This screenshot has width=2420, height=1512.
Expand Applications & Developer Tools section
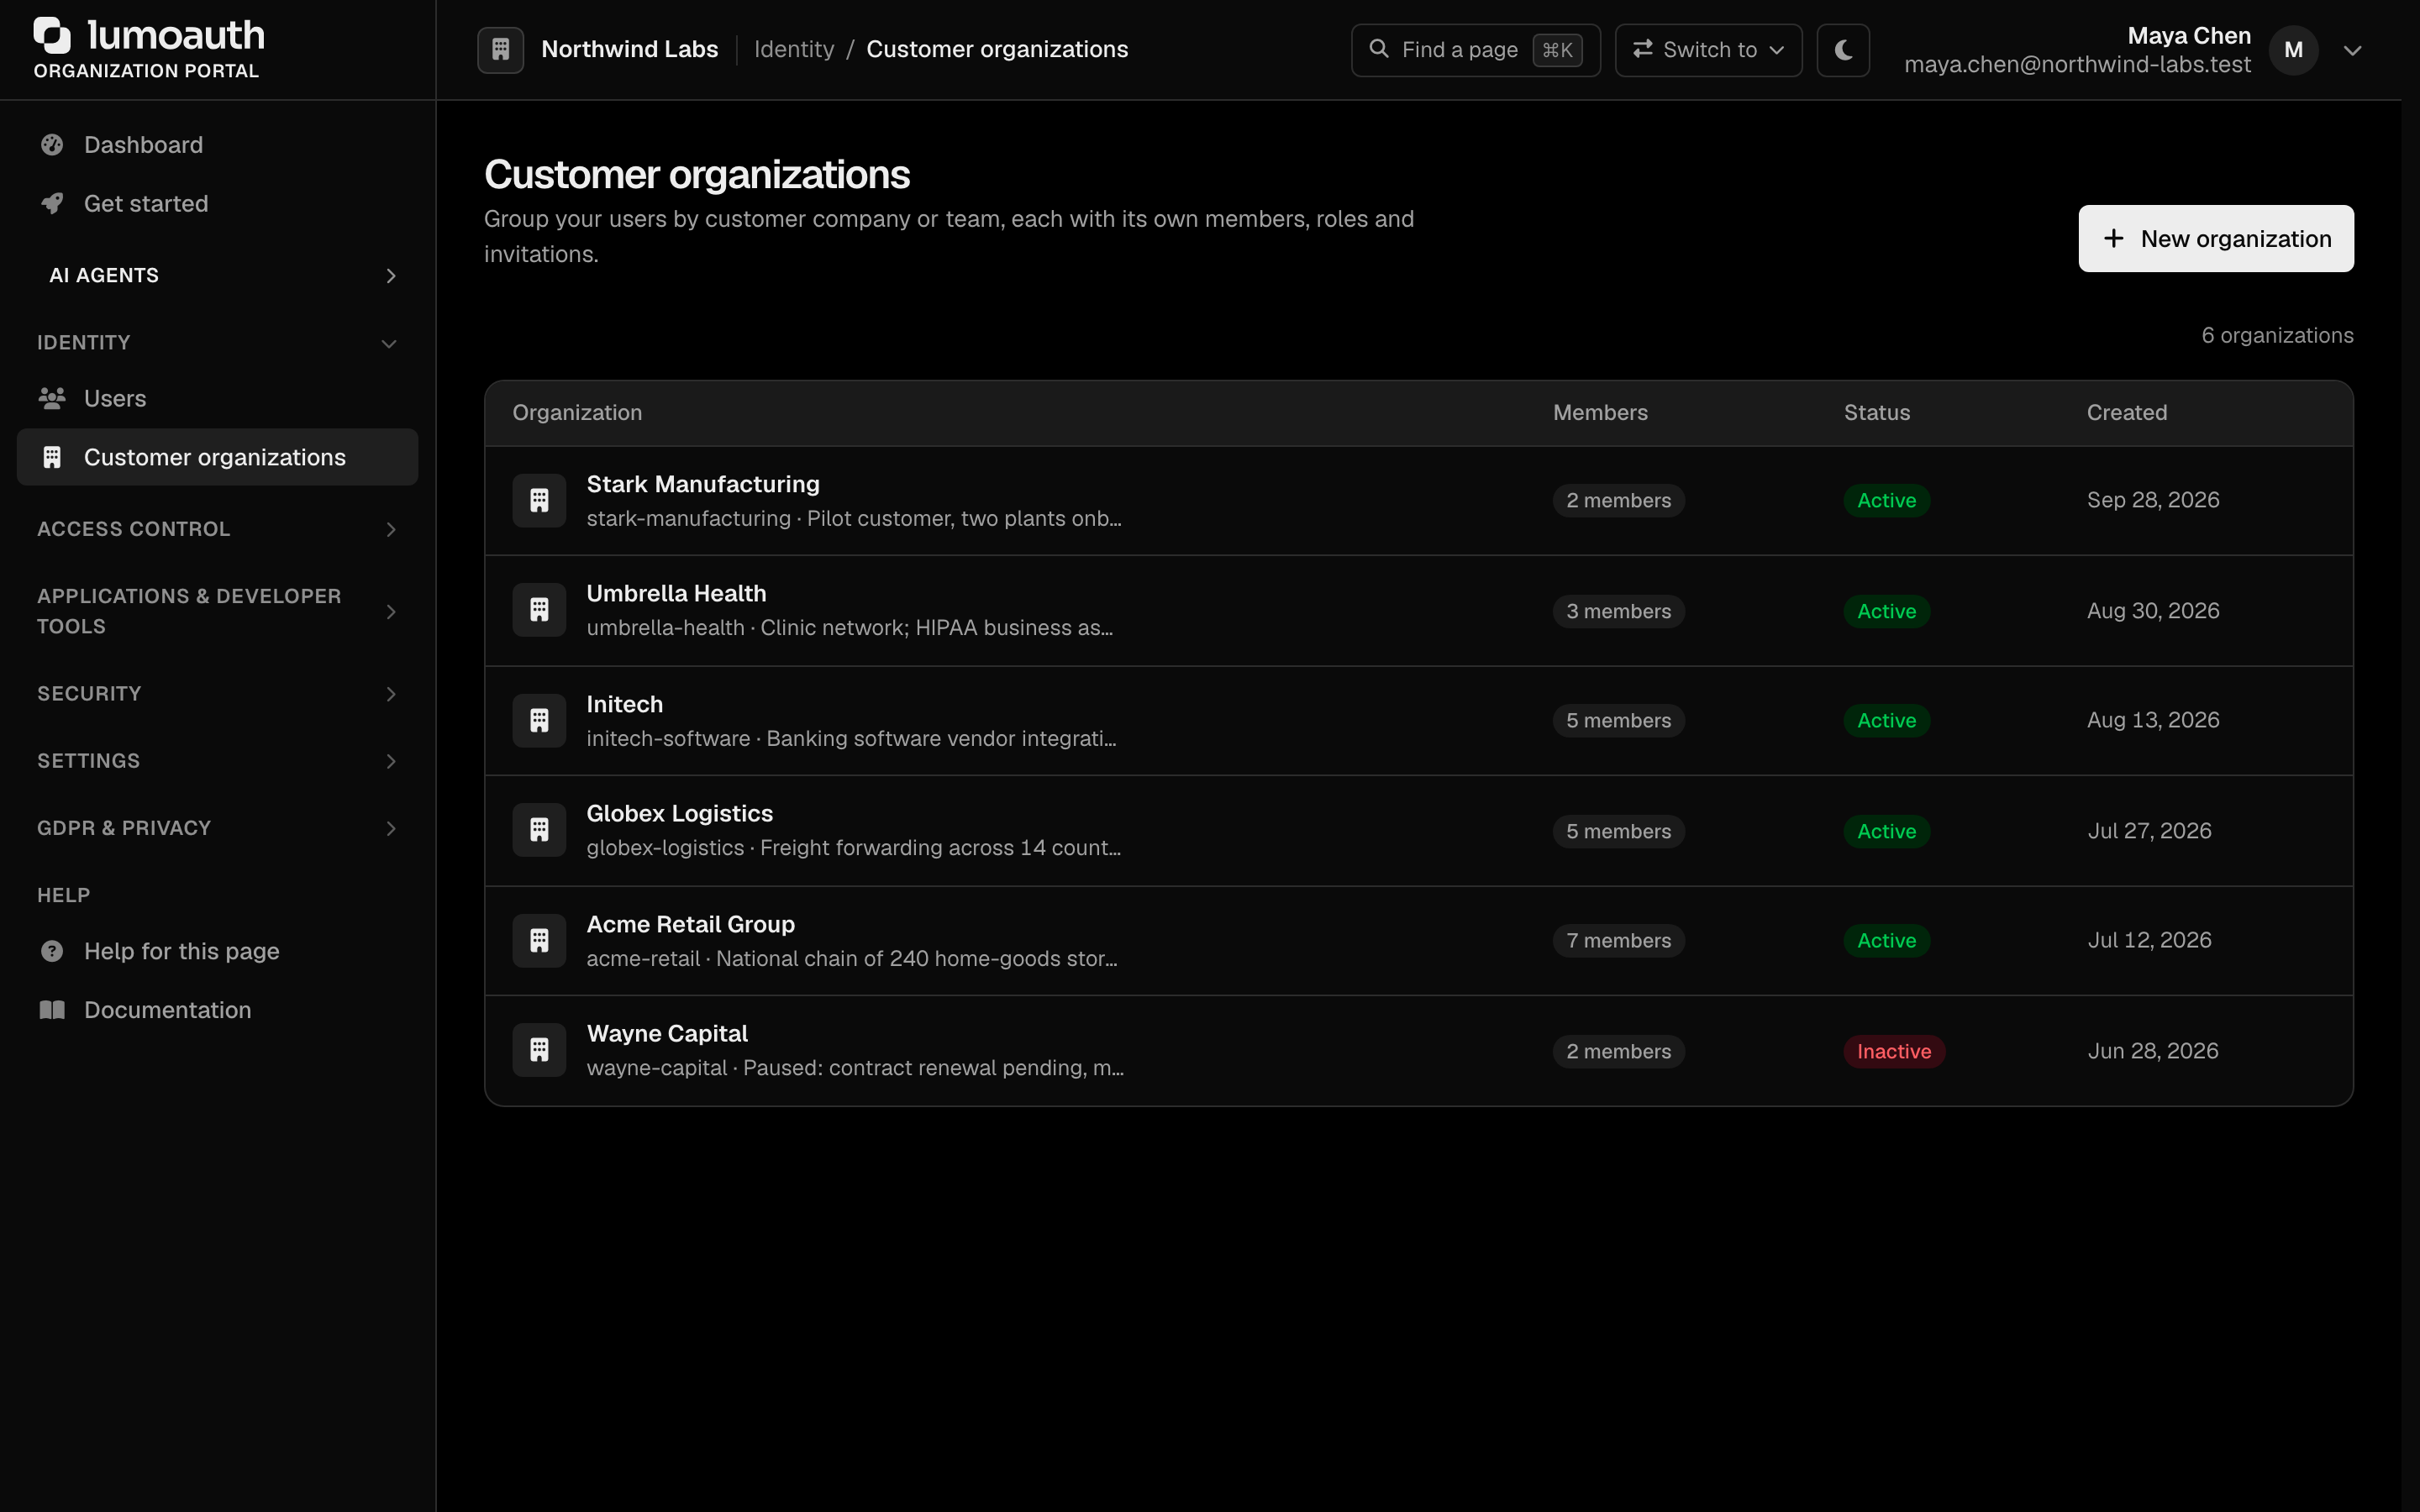tap(218, 611)
